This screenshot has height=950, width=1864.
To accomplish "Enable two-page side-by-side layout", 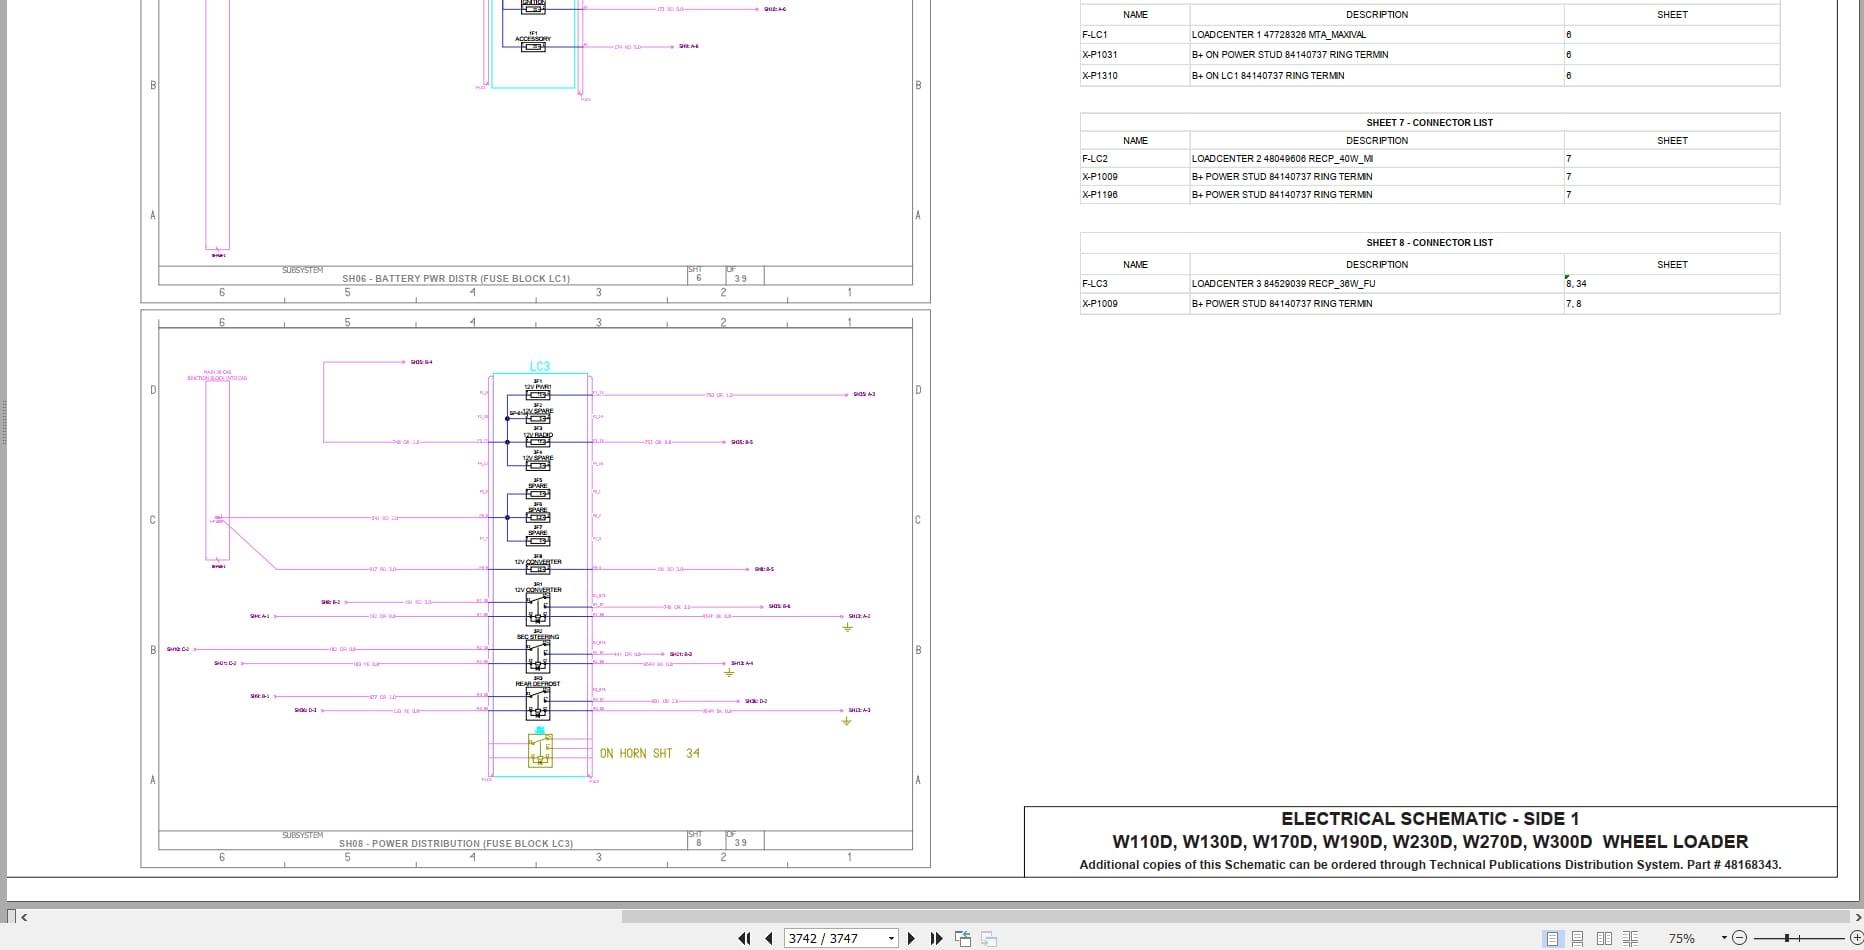I will (x=1604, y=938).
